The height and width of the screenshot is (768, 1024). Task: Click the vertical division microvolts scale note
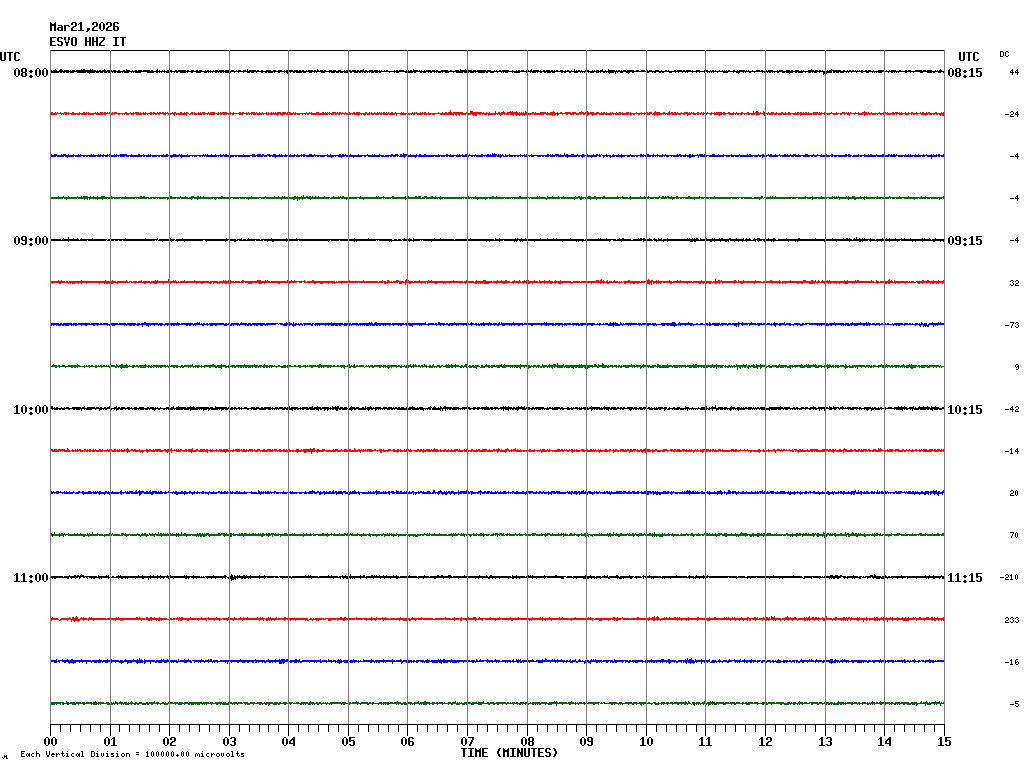(132, 754)
